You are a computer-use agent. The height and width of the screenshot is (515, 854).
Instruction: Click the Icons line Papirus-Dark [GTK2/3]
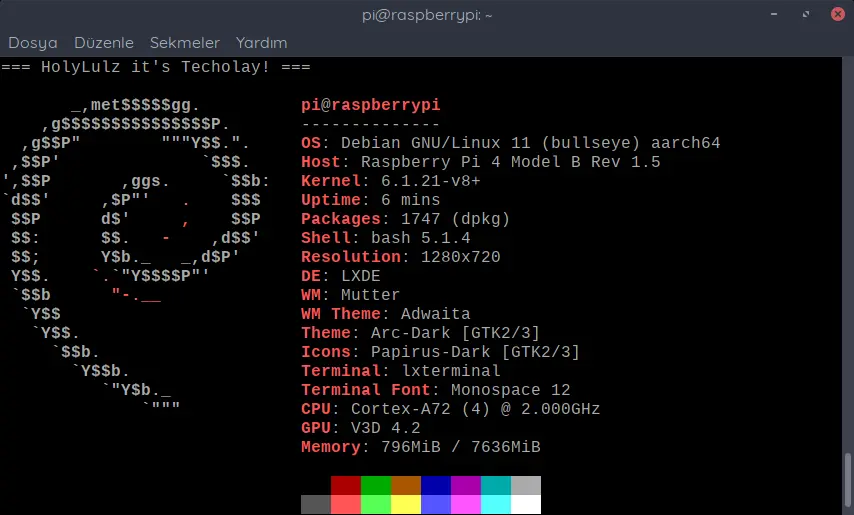coord(440,352)
